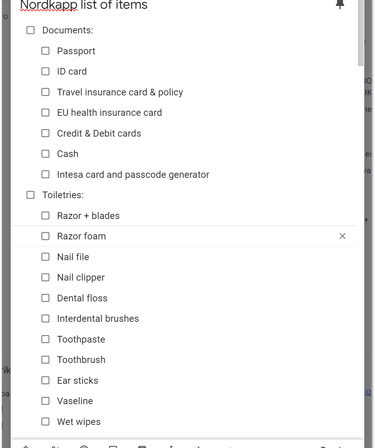Select the Nail clipper item text
Image resolution: width=375 pixels, height=448 pixels.
81,278
